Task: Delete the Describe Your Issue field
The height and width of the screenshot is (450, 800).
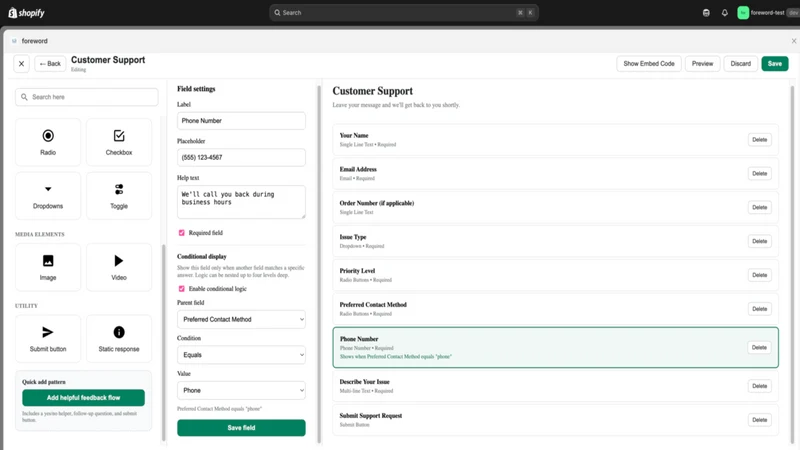Action: tap(759, 386)
